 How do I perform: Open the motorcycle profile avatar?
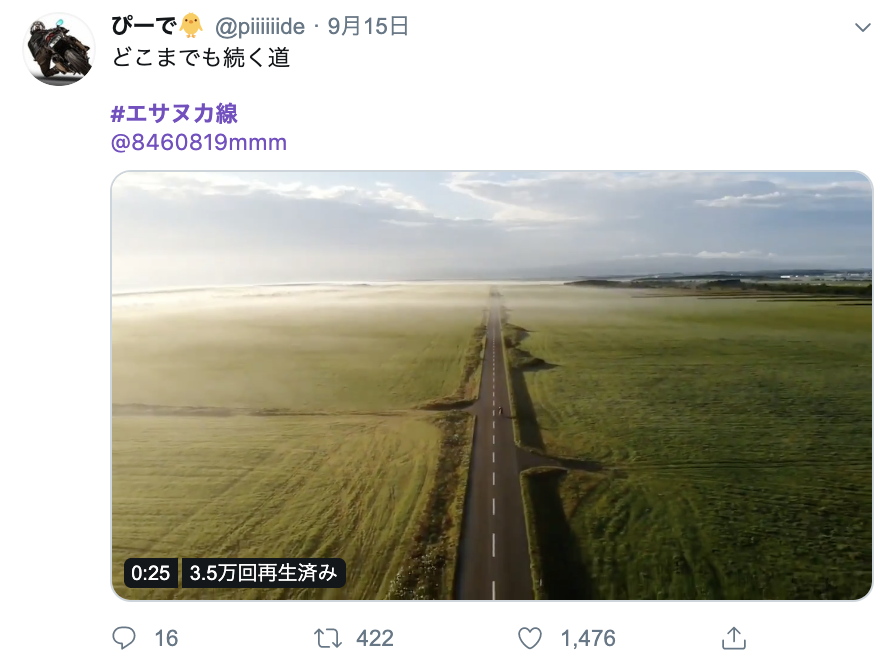[x=59, y=50]
